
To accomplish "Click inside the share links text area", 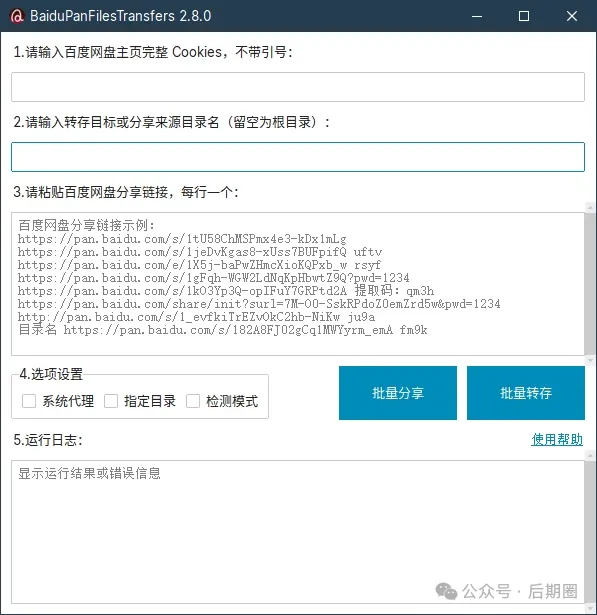I will (x=298, y=284).
